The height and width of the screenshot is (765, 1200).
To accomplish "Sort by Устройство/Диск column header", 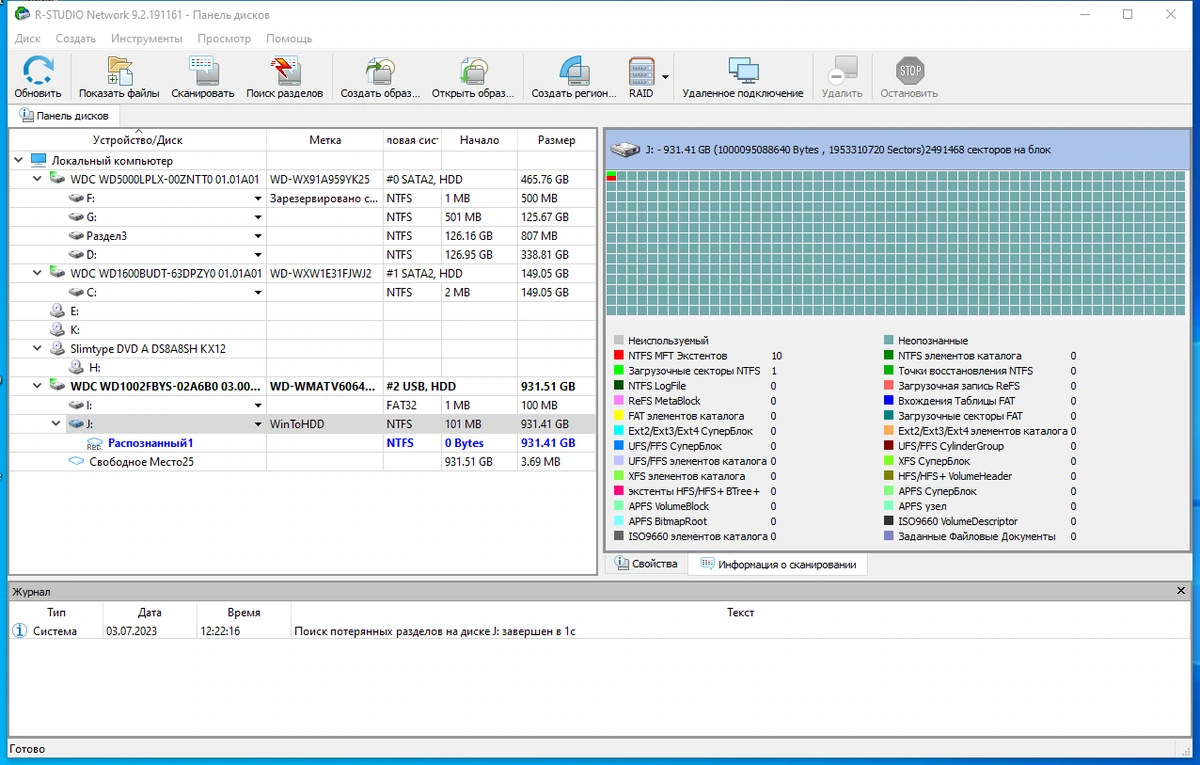I will (x=138, y=140).
